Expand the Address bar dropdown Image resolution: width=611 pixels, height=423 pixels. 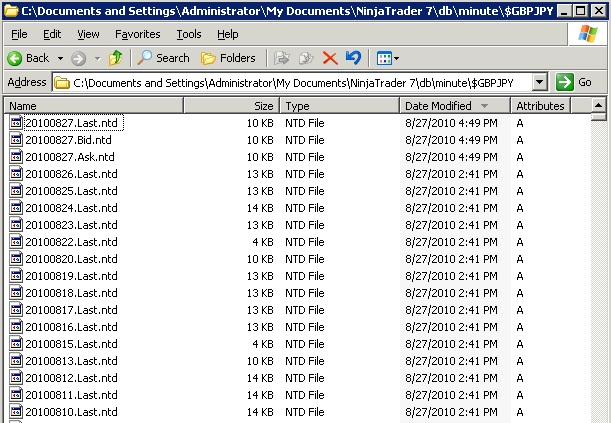tap(539, 82)
